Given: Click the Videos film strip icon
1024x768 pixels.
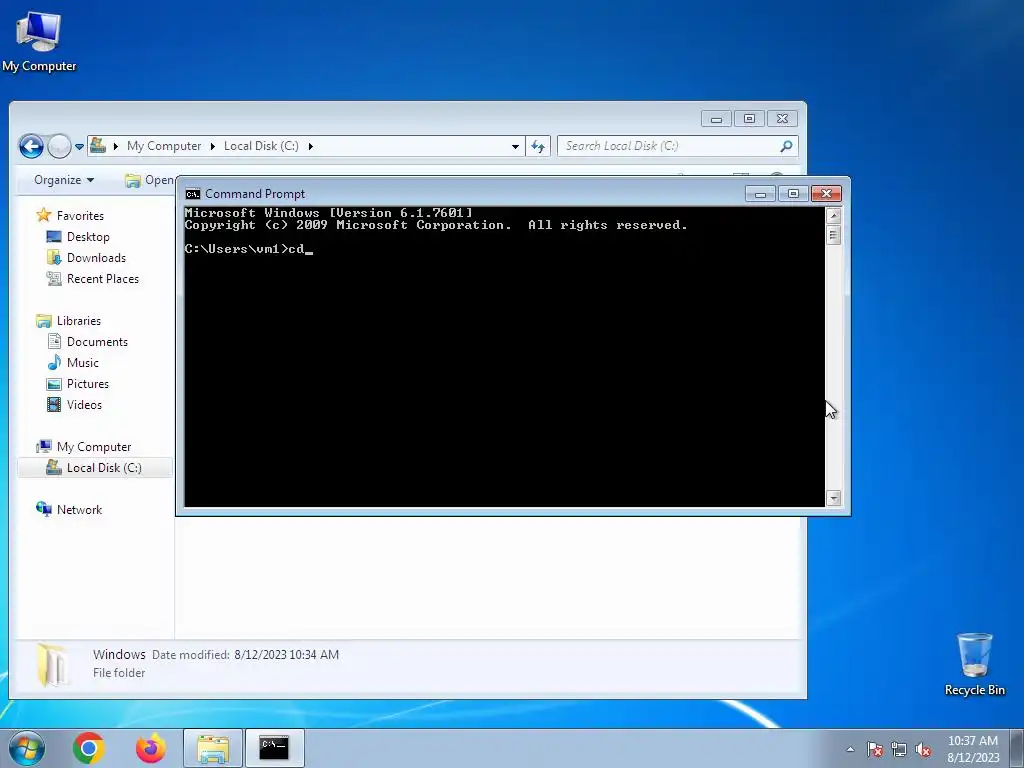Looking at the screenshot, I should (54, 404).
